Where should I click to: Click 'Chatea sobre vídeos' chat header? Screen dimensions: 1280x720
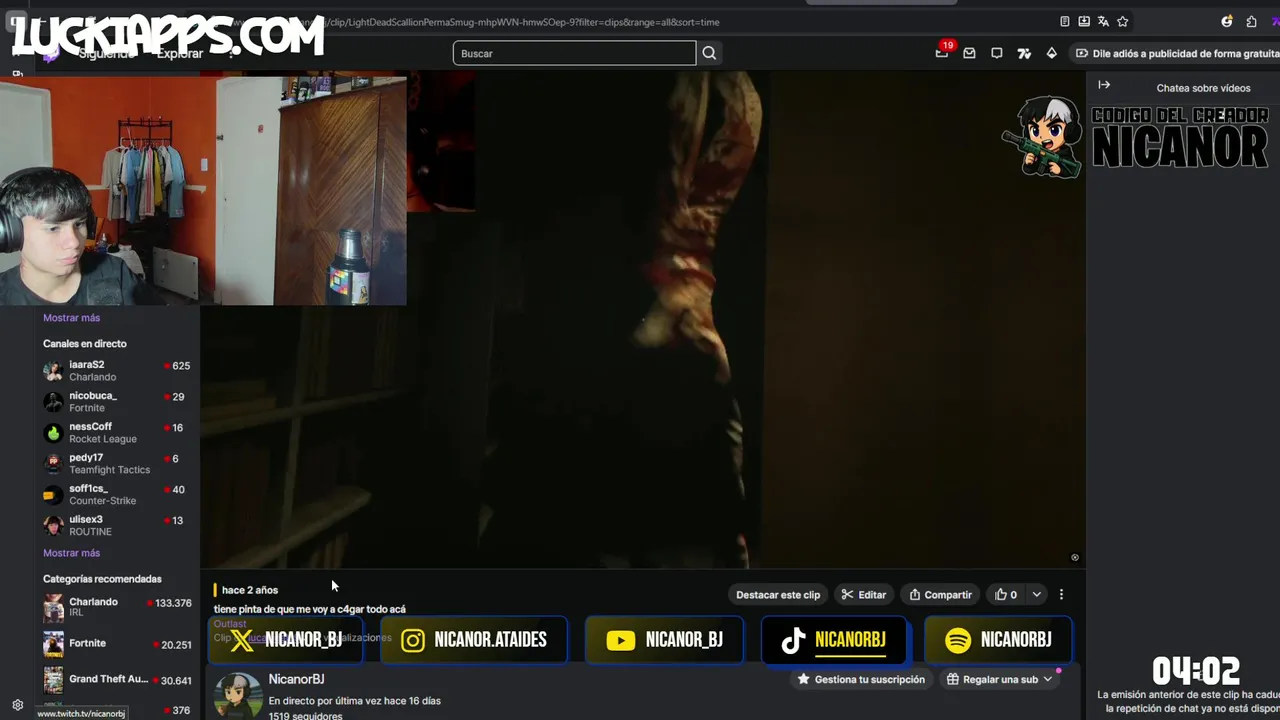tap(1203, 88)
